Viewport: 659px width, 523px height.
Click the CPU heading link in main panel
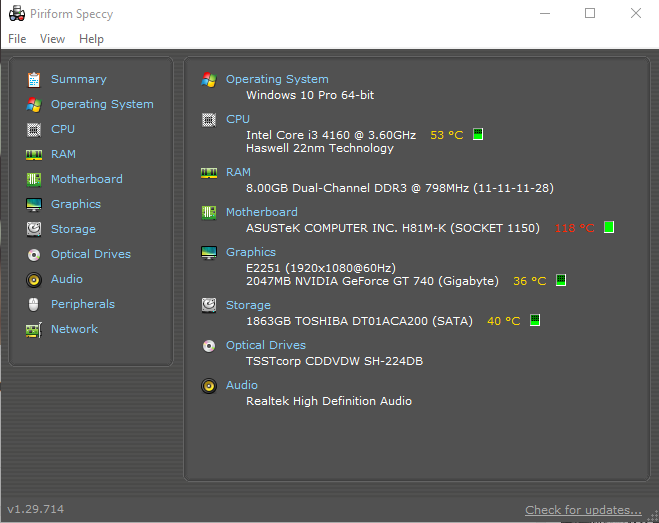click(238, 119)
